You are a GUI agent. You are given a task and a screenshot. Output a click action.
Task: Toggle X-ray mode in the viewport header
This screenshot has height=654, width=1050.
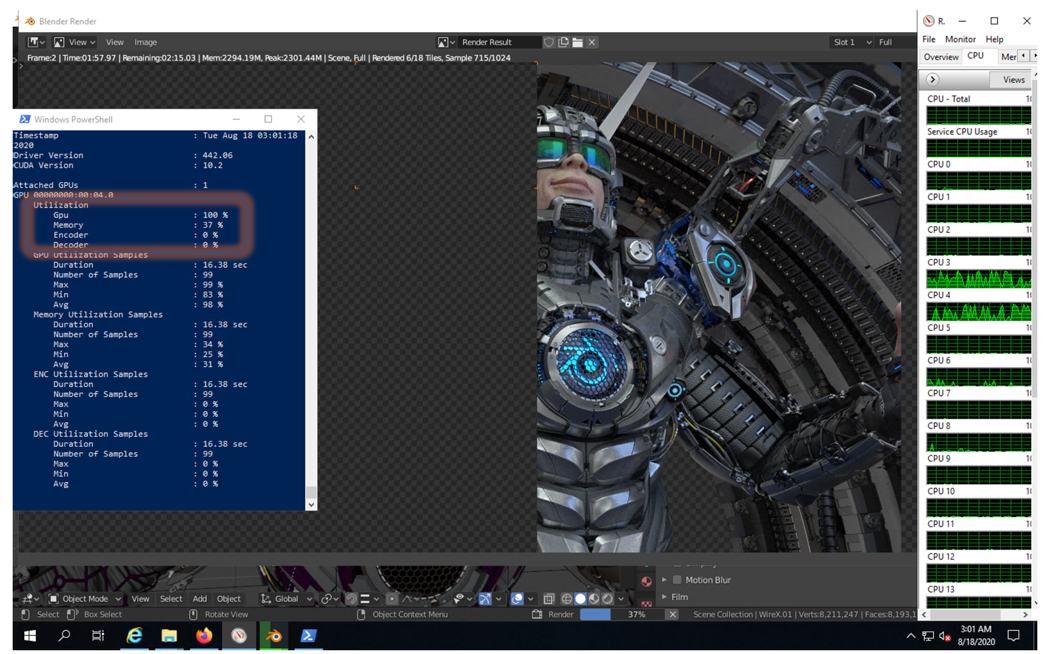[x=549, y=598]
